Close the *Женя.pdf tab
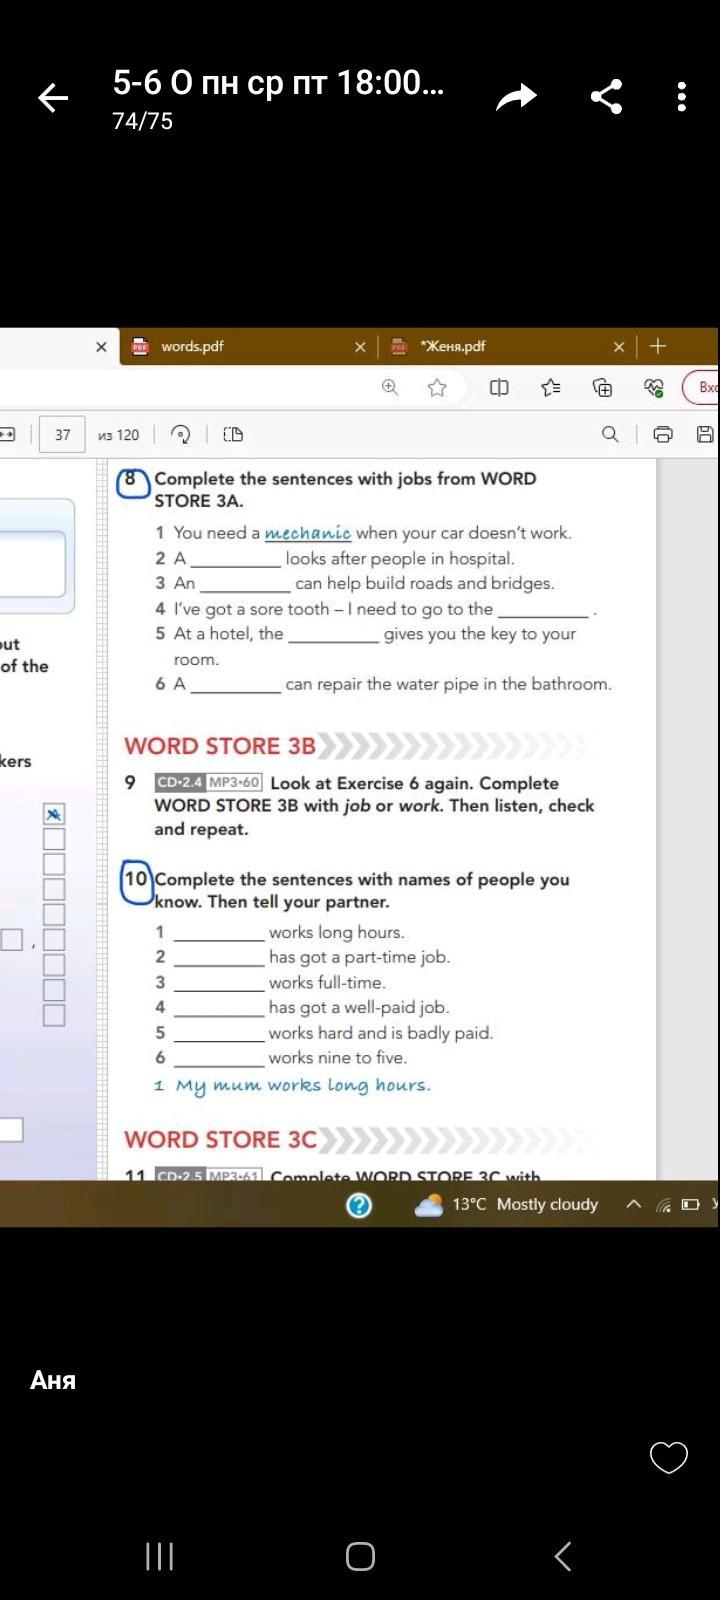The height and width of the screenshot is (1600, 720). 618,347
